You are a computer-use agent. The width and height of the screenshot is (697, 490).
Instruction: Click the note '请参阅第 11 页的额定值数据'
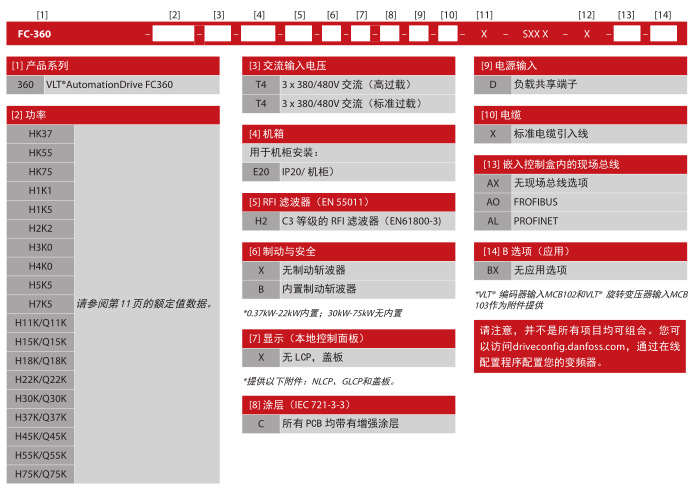(x=144, y=304)
